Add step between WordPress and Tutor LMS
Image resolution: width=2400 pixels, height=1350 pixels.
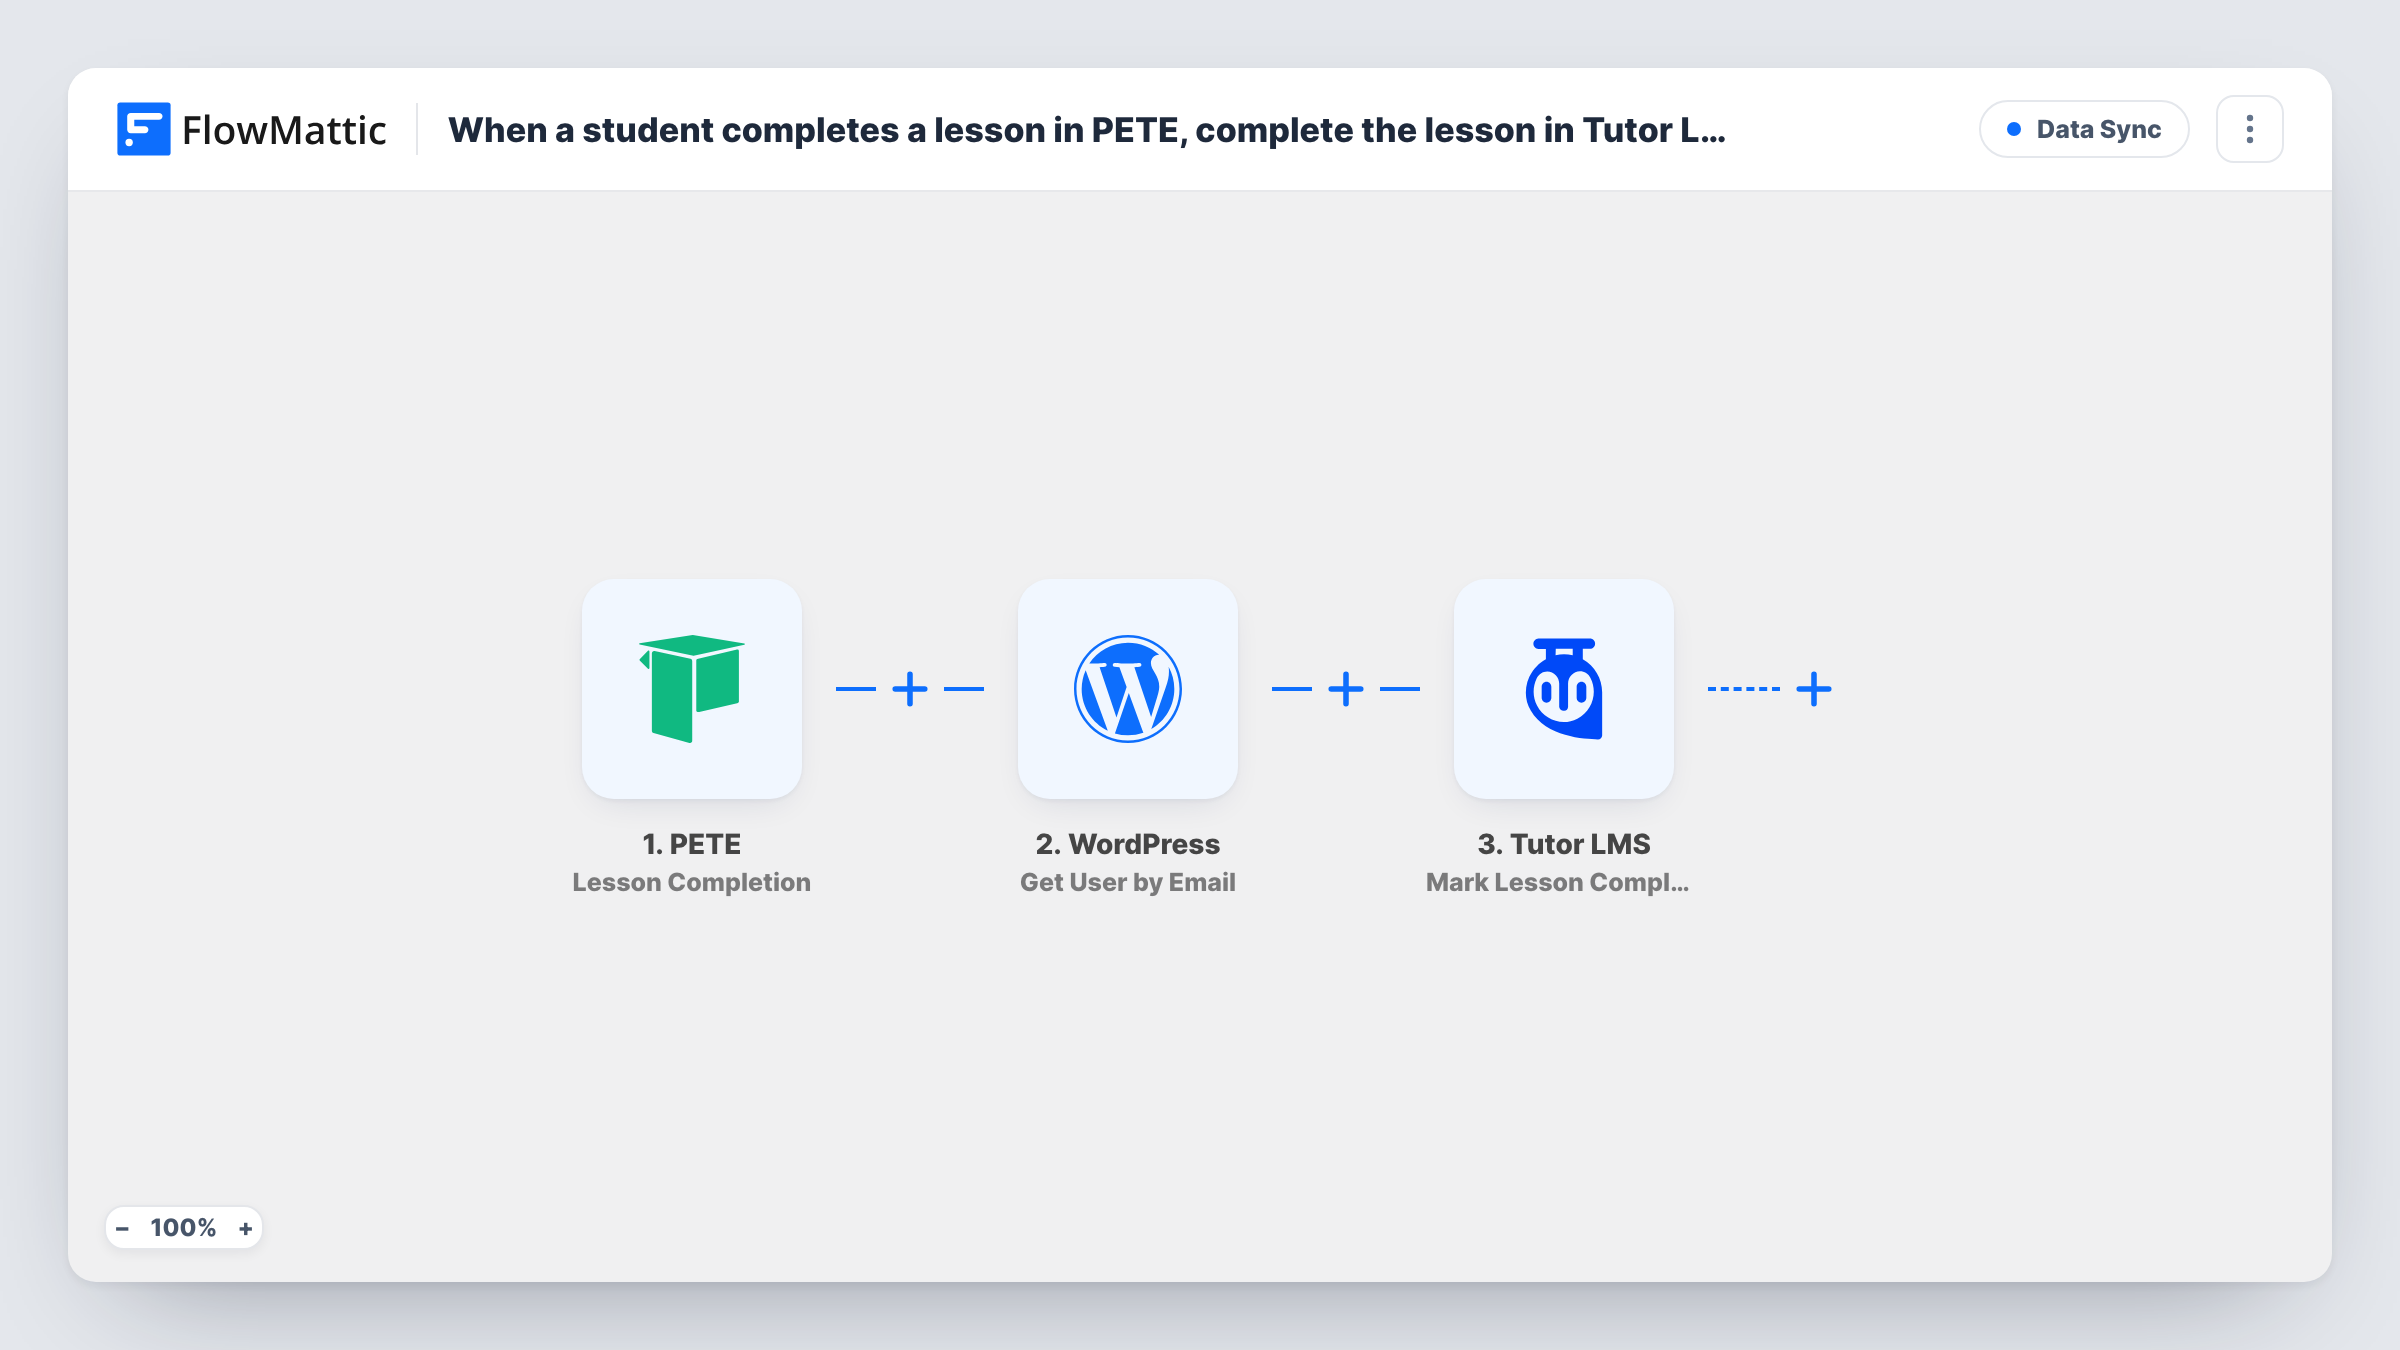pos(1346,689)
